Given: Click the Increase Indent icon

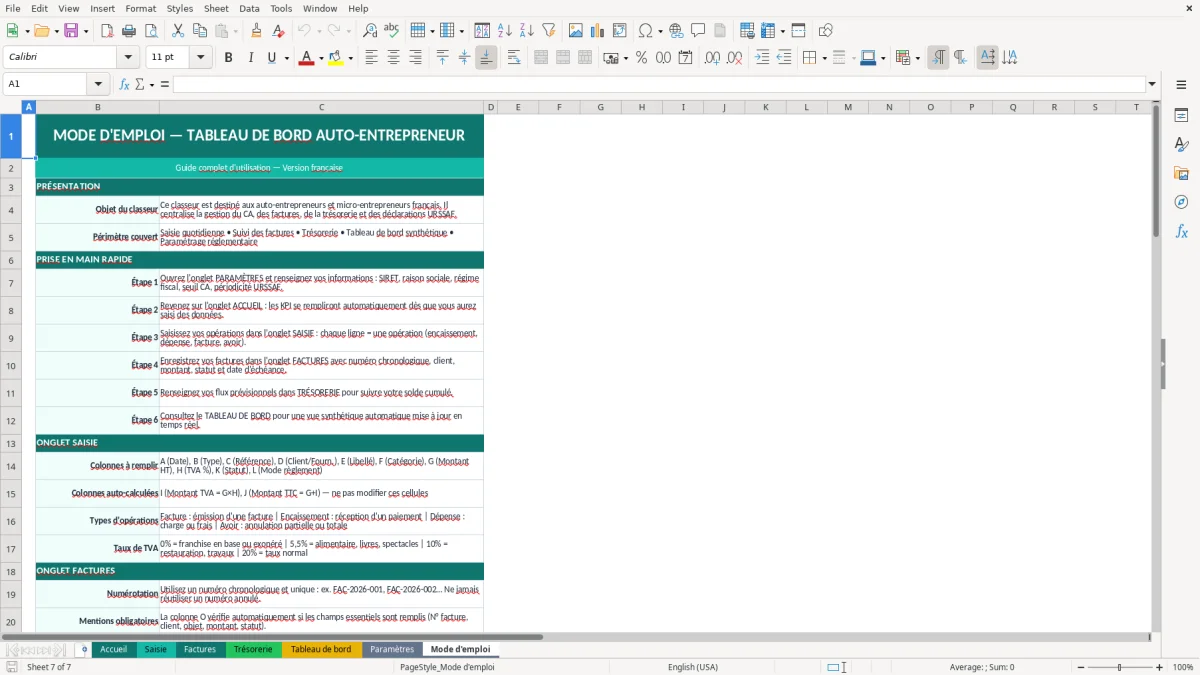Looking at the screenshot, I should (x=763, y=58).
